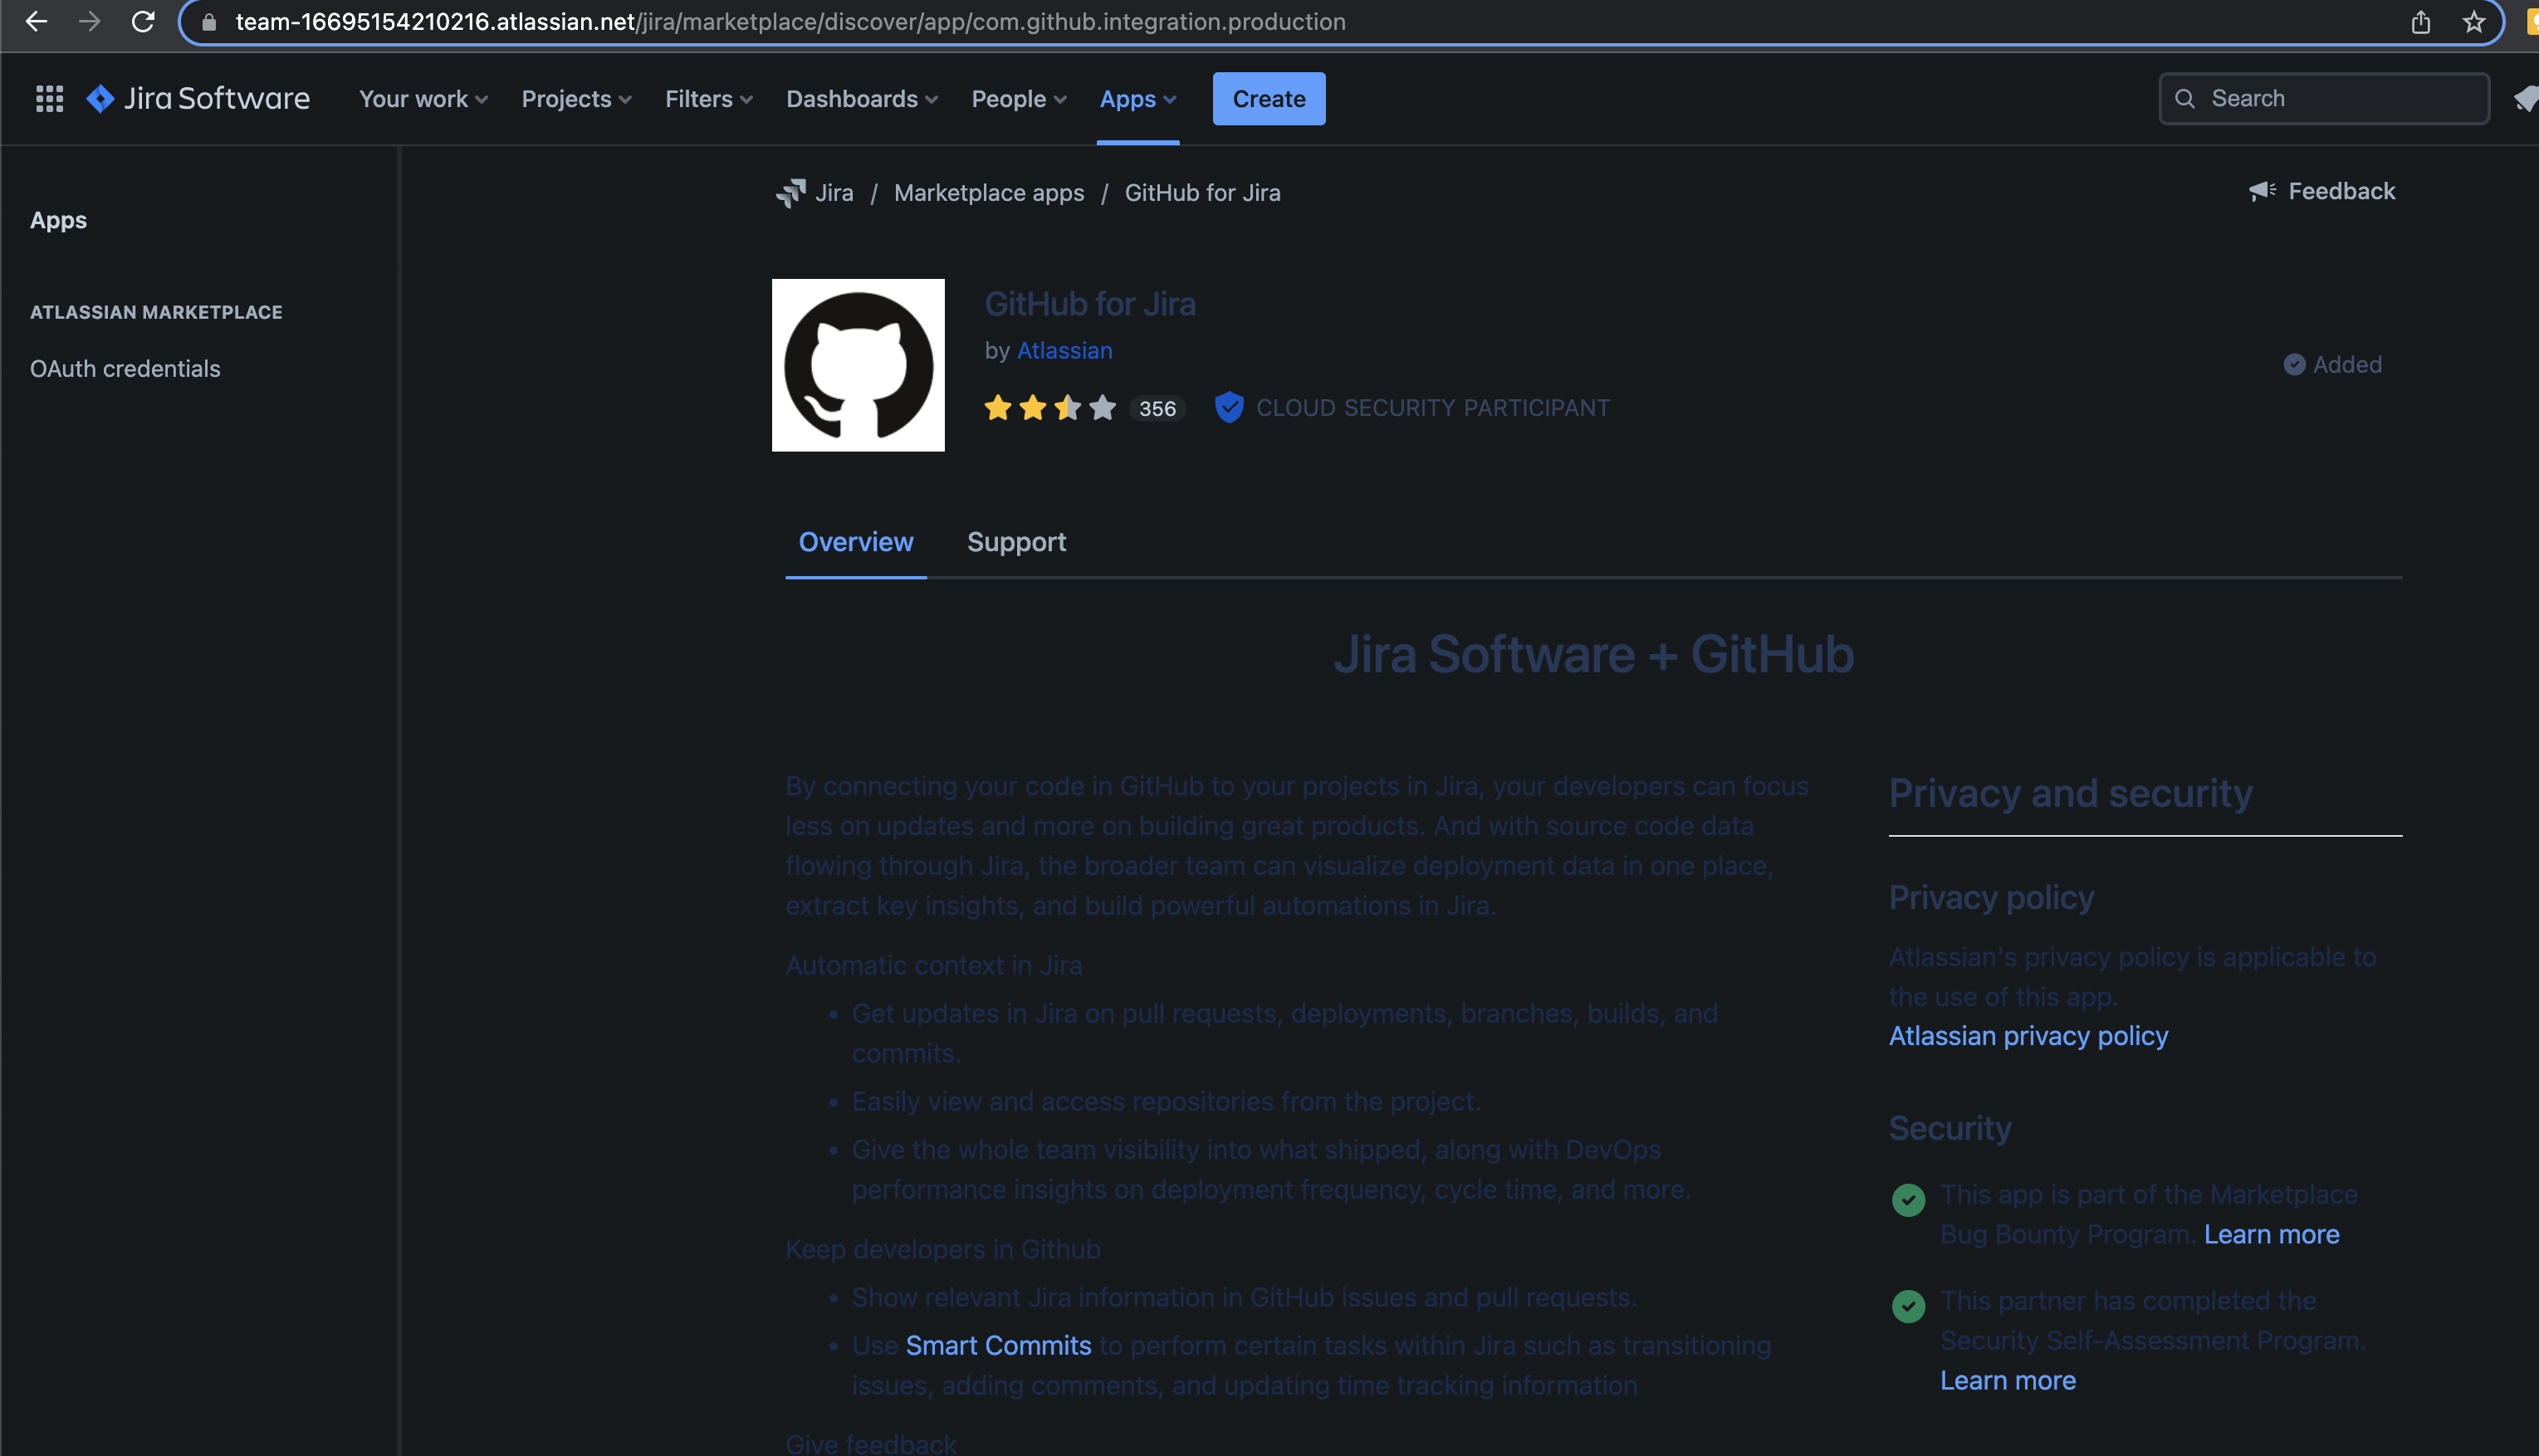Expand the Projects dropdown menu
This screenshot has width=2539, height=1456.
coord(576,98)
